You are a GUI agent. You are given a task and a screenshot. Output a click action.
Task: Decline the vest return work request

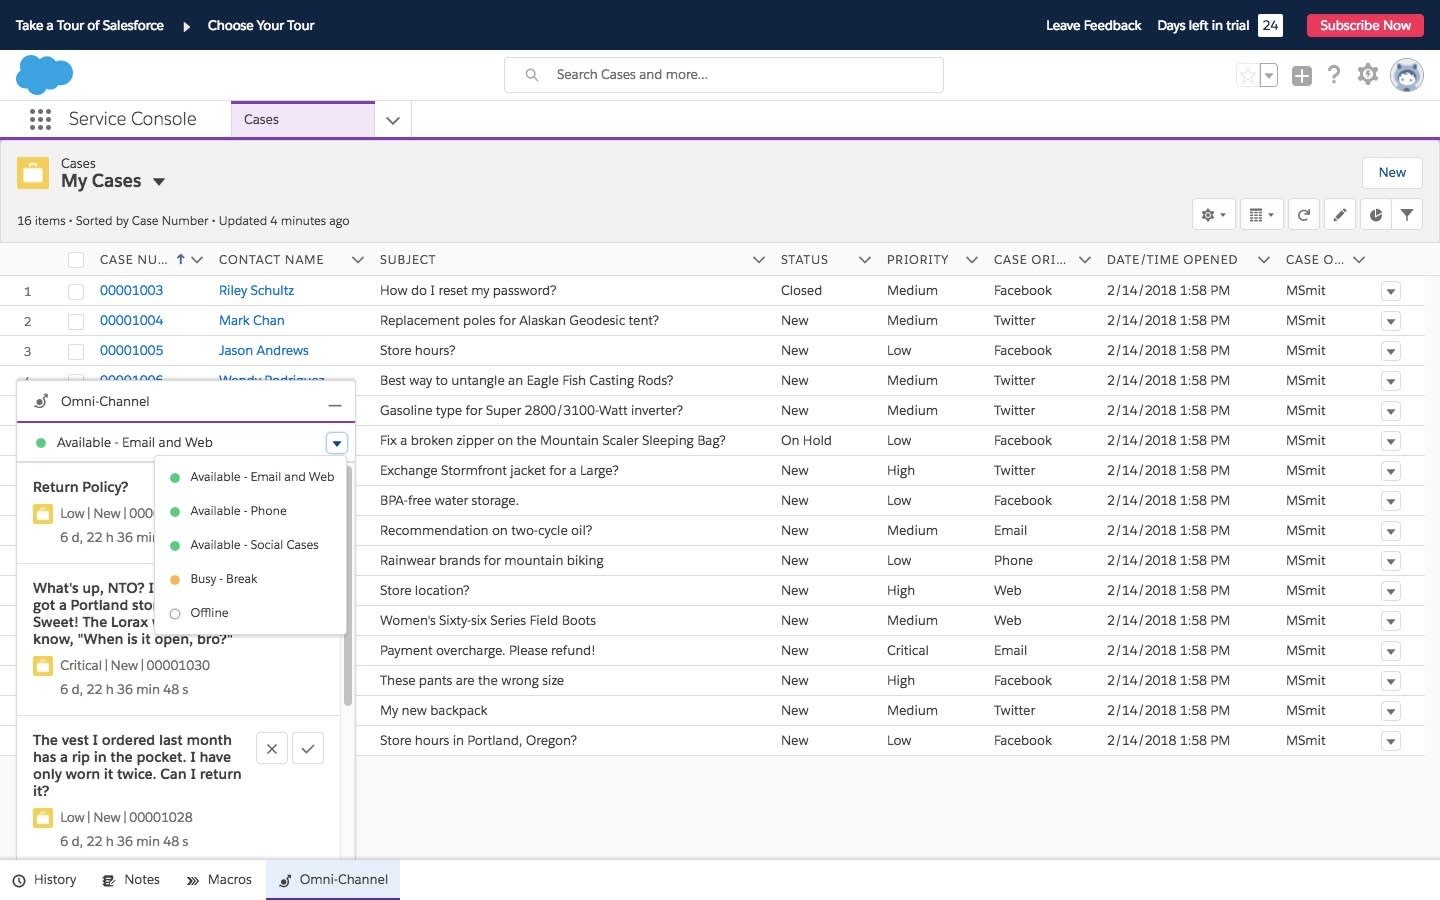pyautogui.click(x=272, y=748)
